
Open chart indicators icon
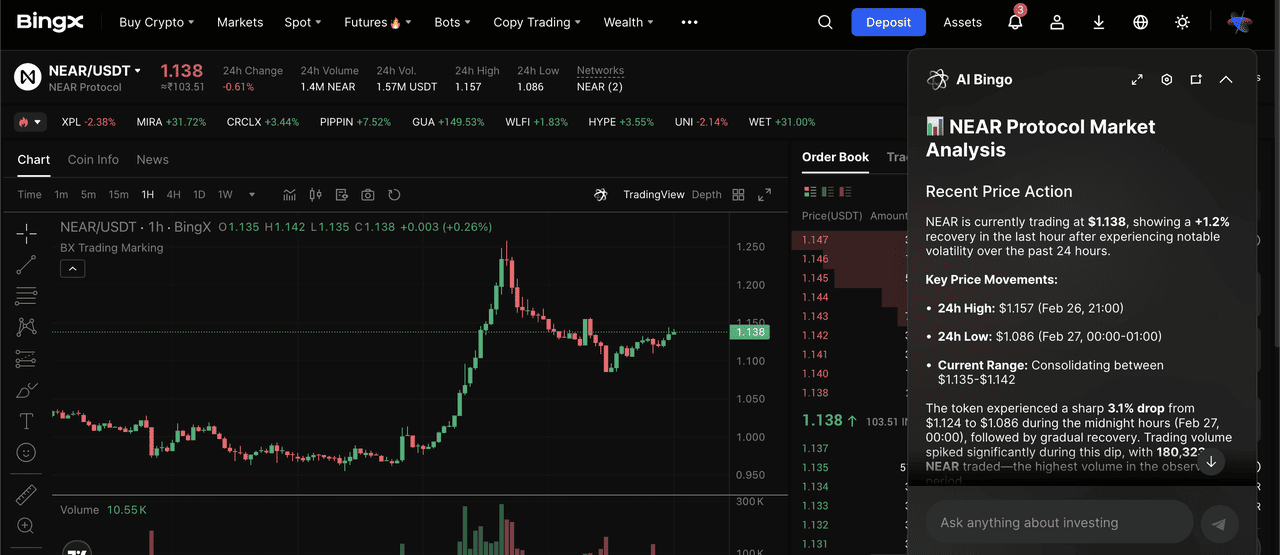[290, 195]
